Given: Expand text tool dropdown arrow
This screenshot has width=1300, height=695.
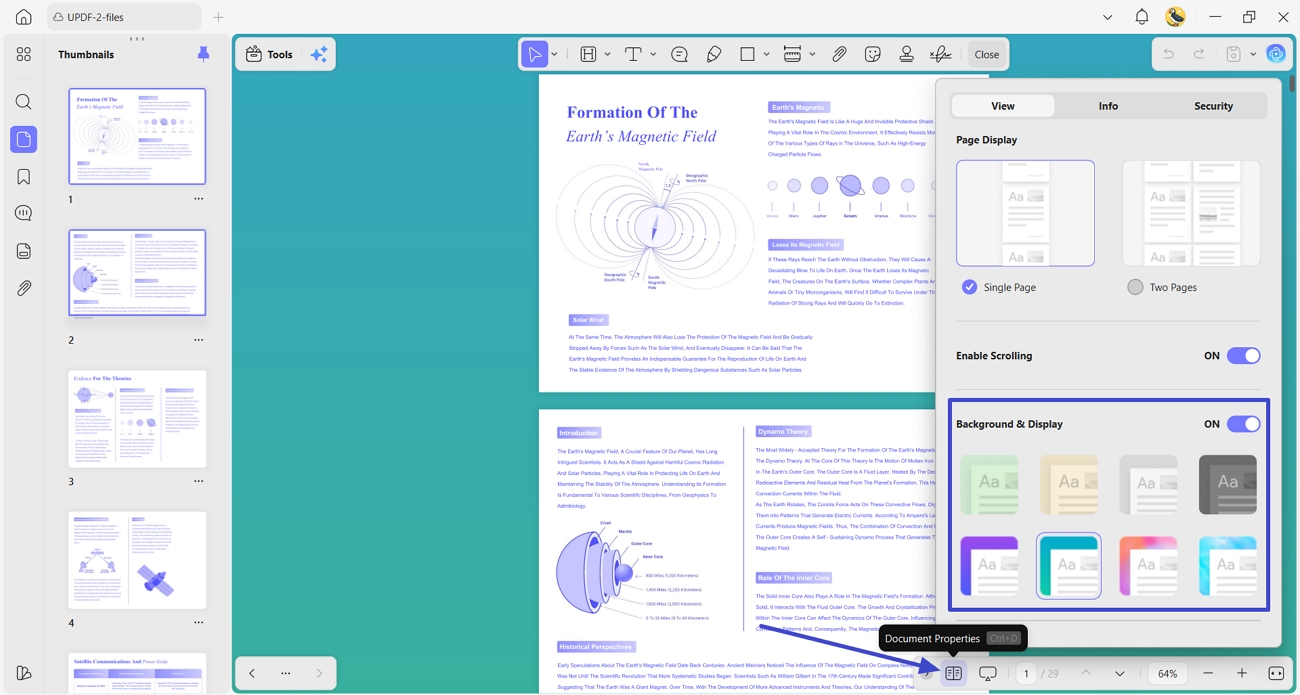Looking at the screenshot, I should [x=653, y=54].
